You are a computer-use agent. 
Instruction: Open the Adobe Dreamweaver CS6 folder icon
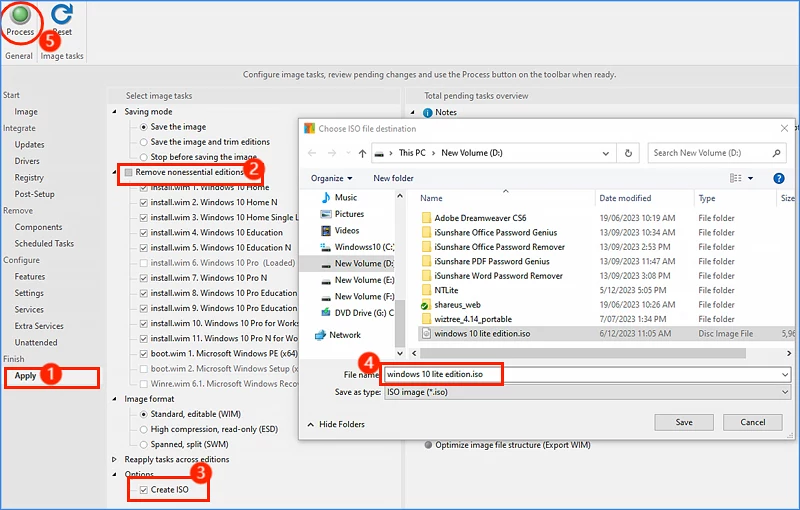[427, 218]
